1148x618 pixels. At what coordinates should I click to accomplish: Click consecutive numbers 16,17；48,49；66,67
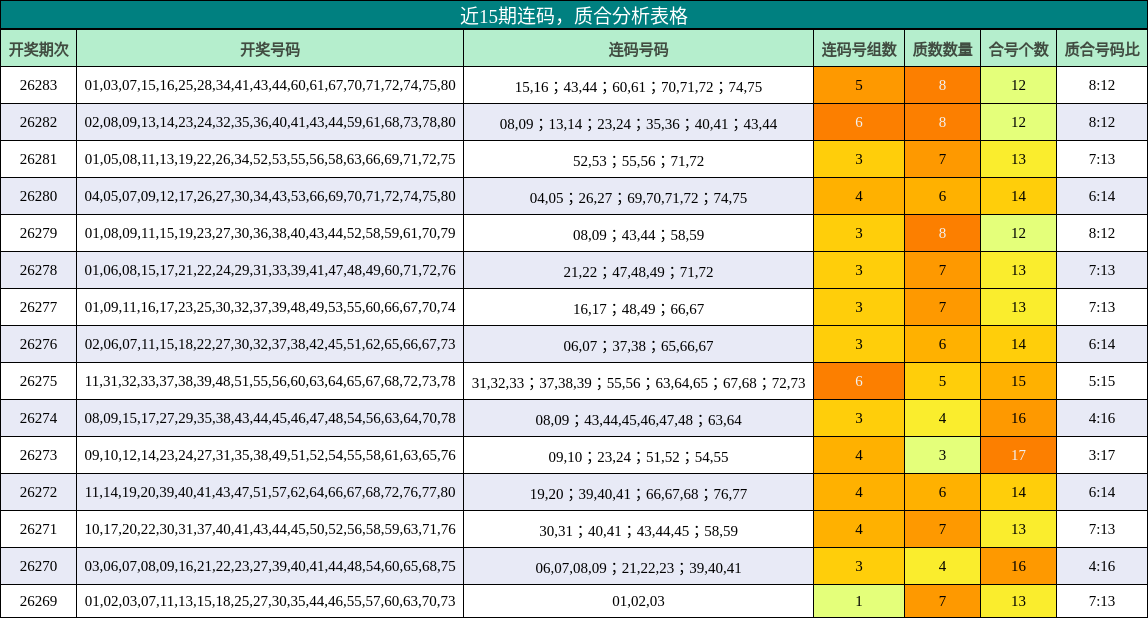(x=638, y=308)
